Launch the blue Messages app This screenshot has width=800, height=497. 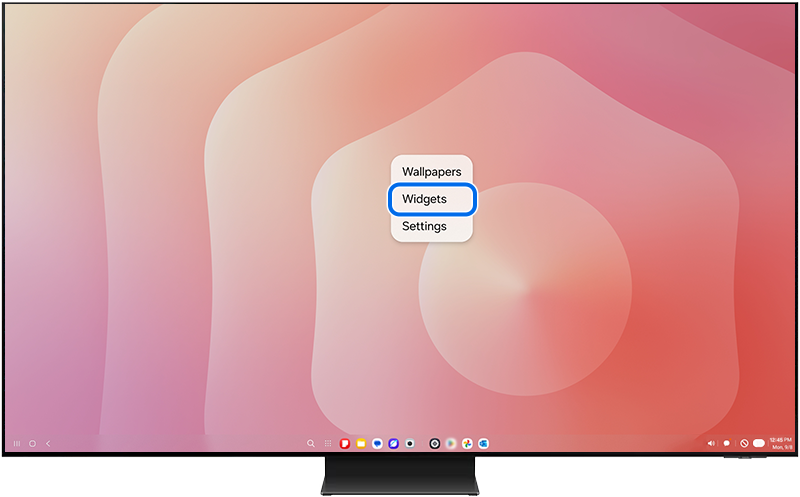[x=377, y=443]
